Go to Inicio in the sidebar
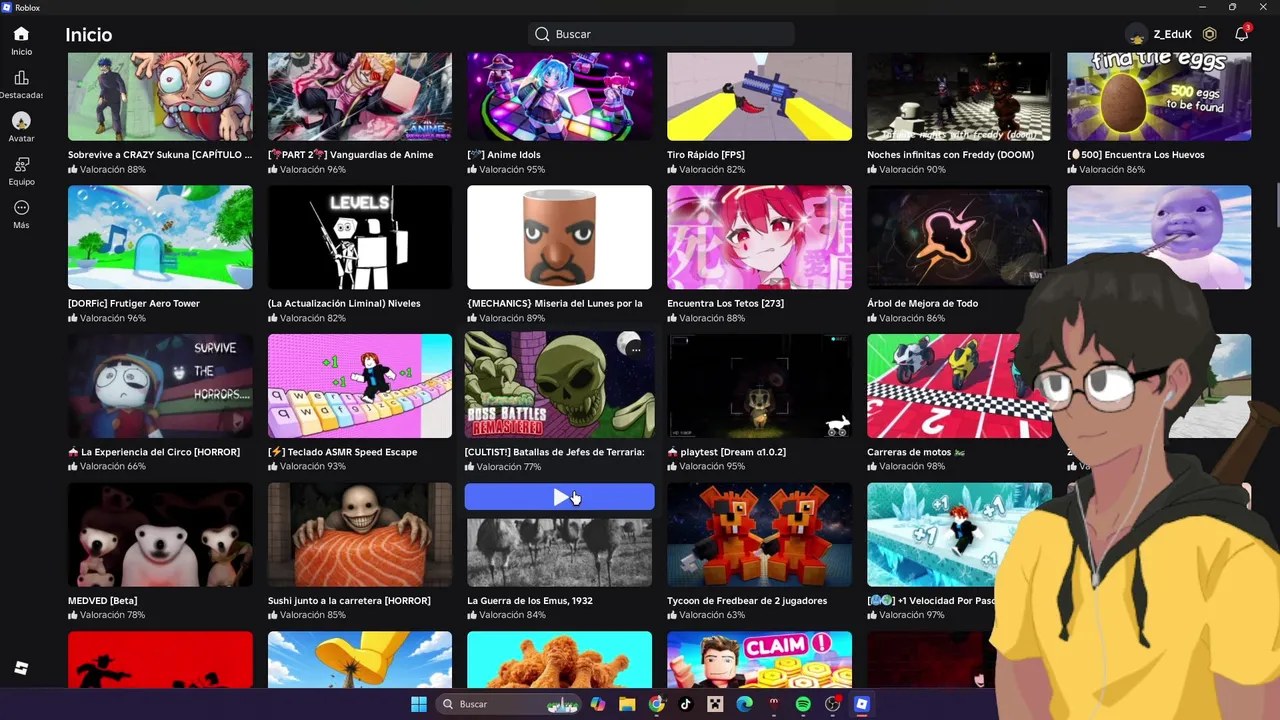The image size is (1280, 720). 21,41
